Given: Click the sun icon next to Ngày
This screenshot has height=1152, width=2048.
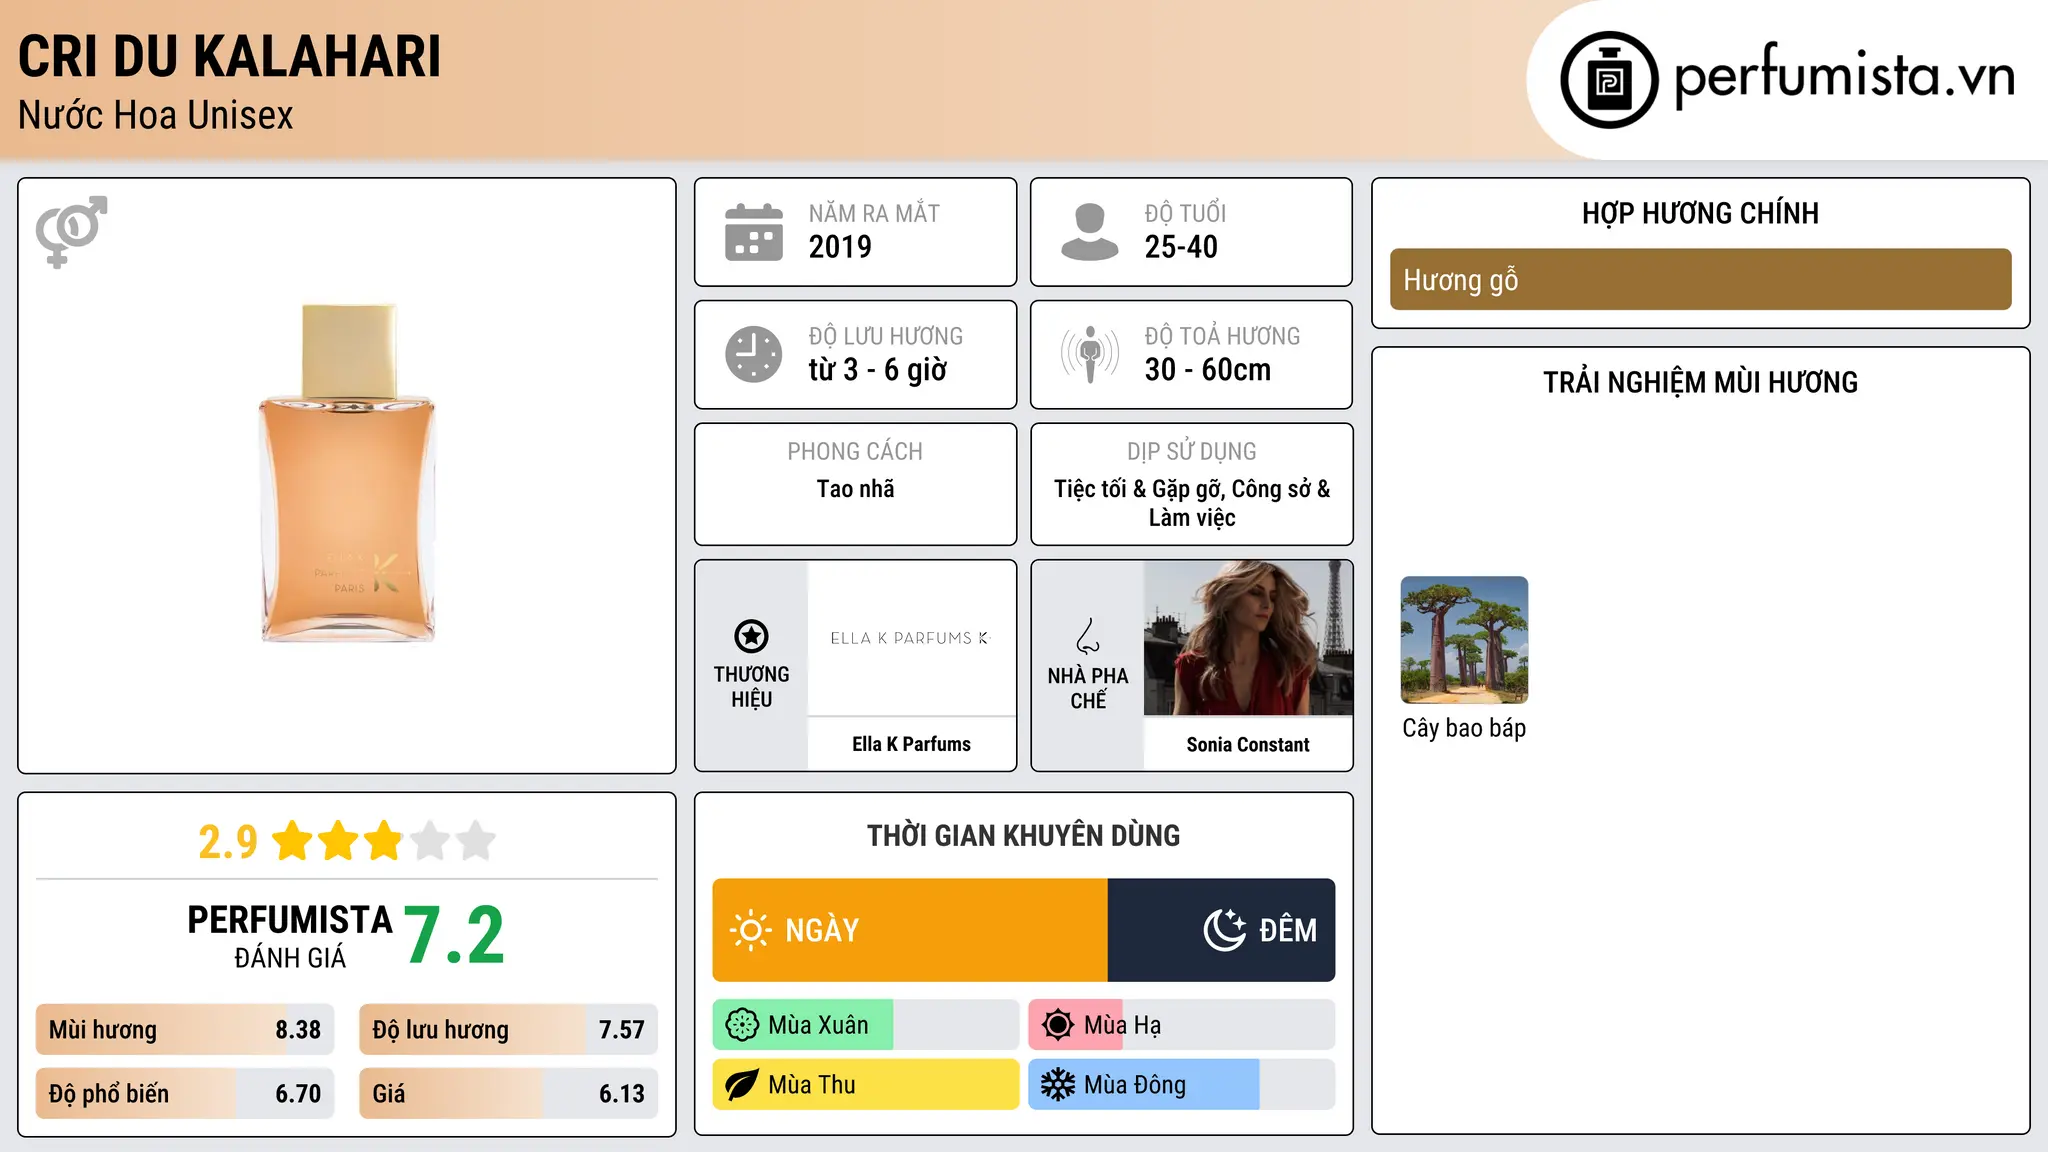Looking at the screenshot, I should pos(750,930).
